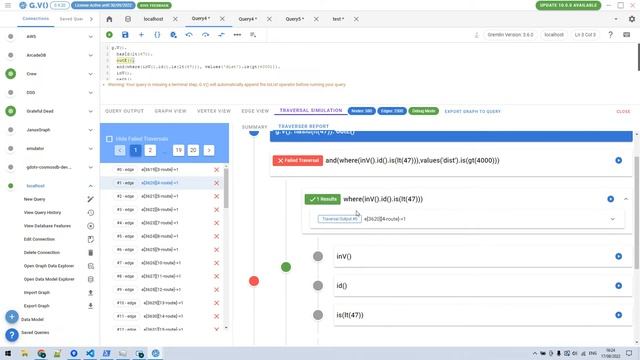Click the blue Saved Queries help circle
The width and height of the screenshot is (640, 360).
12,335
